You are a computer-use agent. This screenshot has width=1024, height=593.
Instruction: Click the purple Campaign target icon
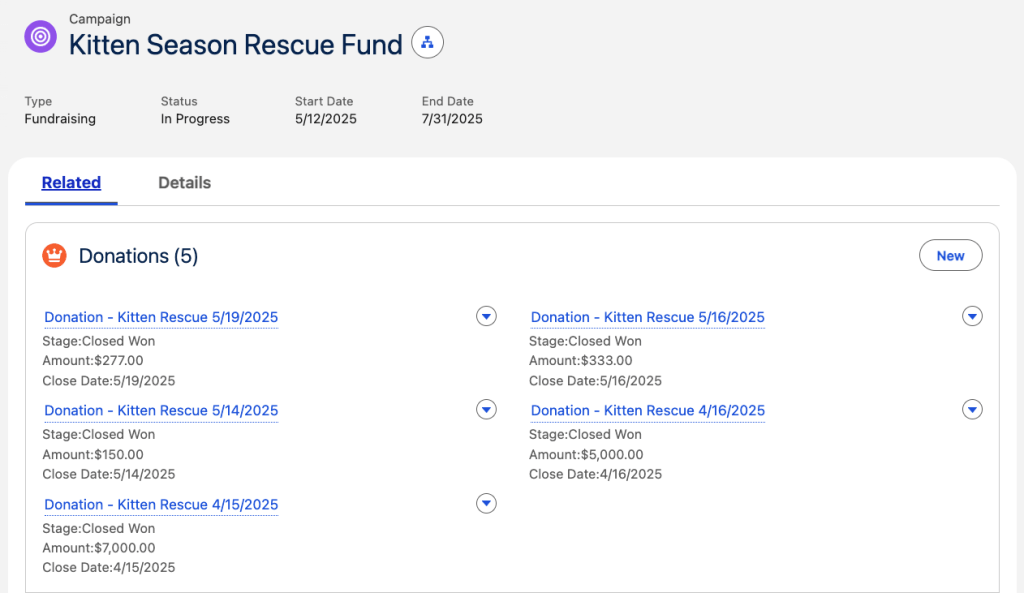[41, 37]
